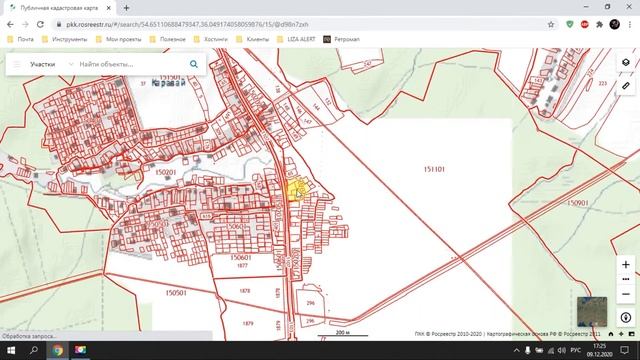Open a new browser tab
640x360 pixels.
tap(127, 8)
